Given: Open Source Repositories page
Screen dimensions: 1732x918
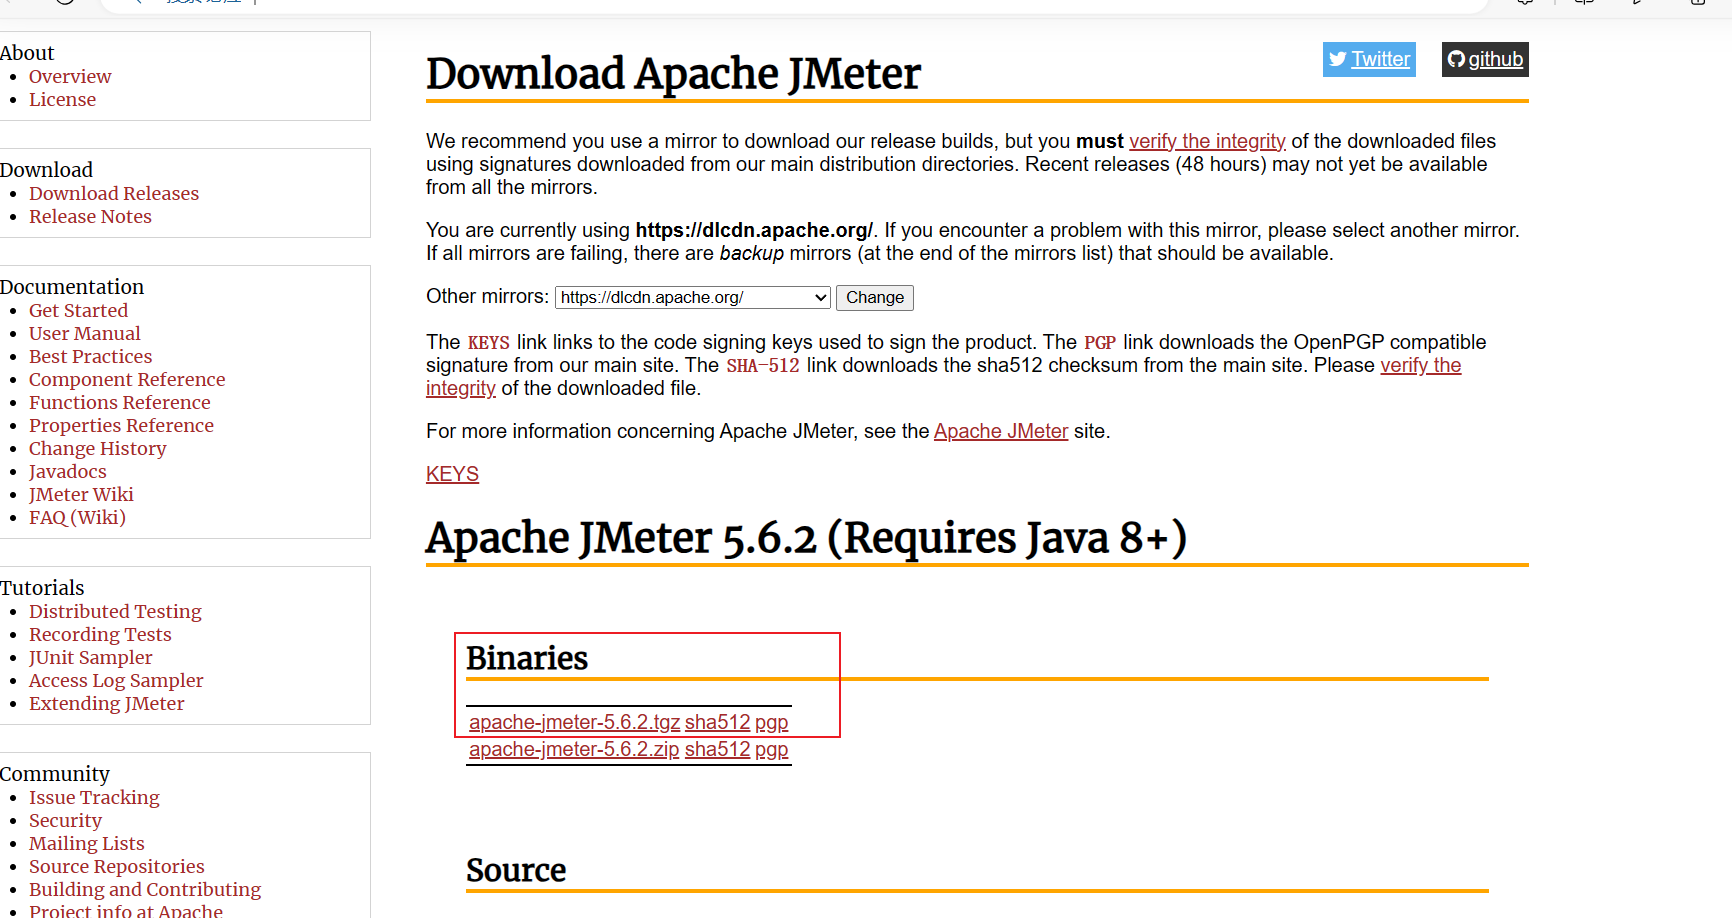Looking at the screenshot, I should pyautogui.click(x=116, y=867).
